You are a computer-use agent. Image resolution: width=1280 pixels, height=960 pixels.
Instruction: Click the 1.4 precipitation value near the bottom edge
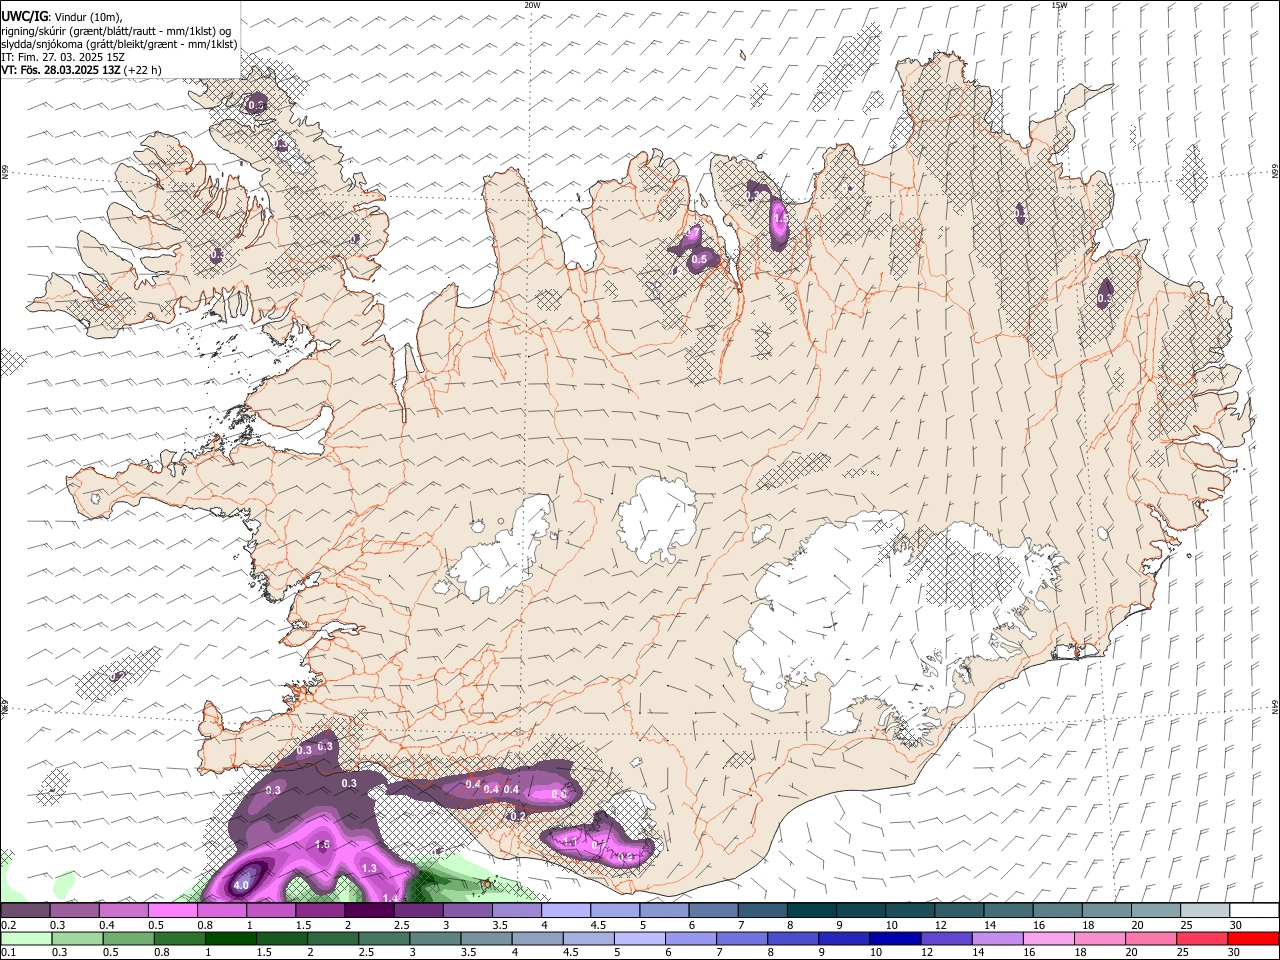pyautogui.click(x=391, y=898)
